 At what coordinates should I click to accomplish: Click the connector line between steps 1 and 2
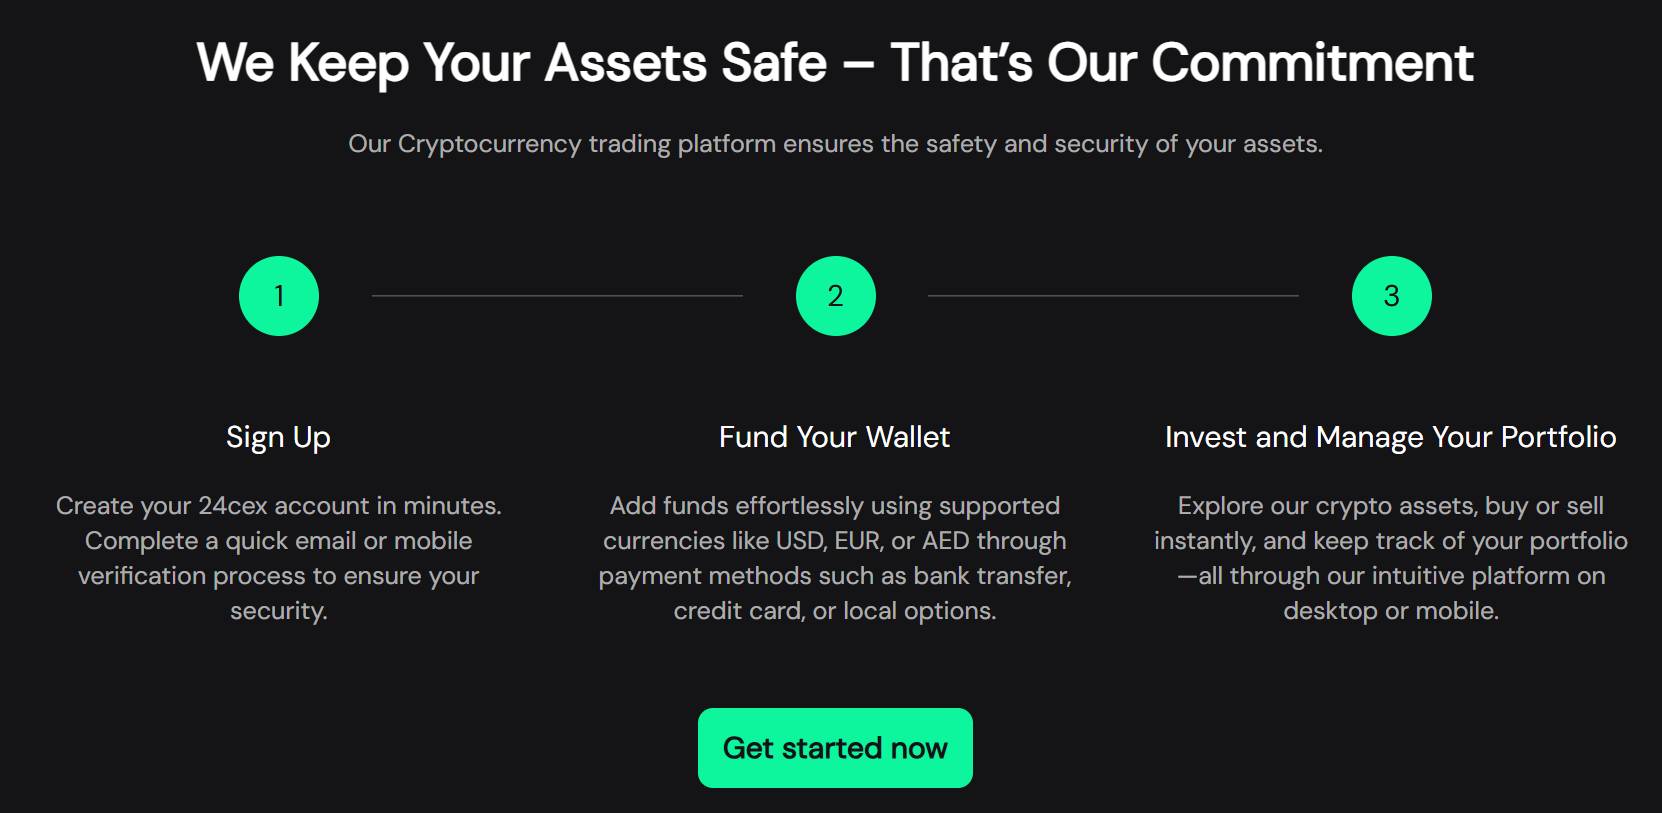pyautogui.click(x=556, y=294)
